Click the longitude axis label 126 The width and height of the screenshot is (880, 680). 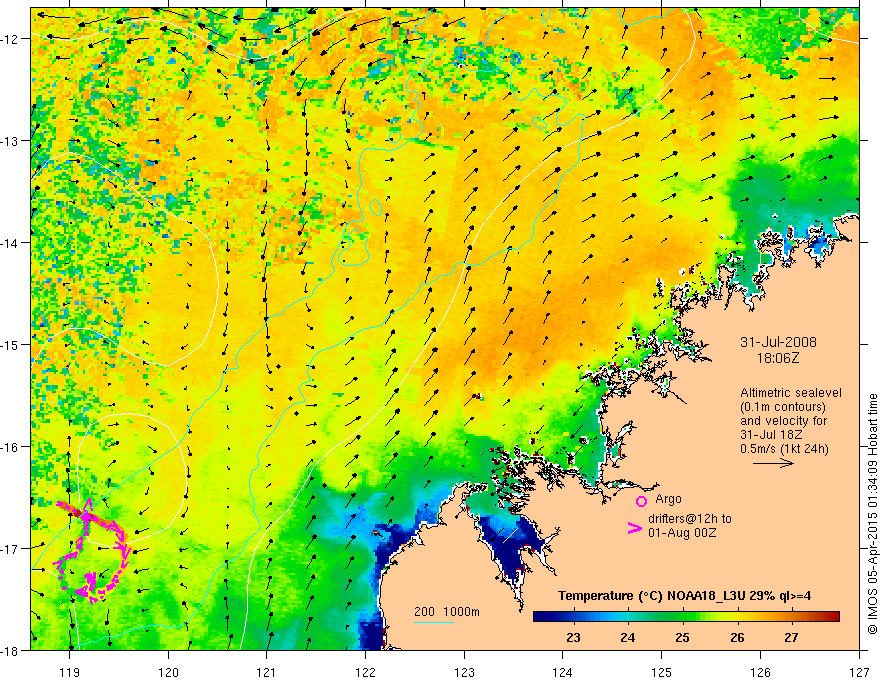click(x=760, y=672)
